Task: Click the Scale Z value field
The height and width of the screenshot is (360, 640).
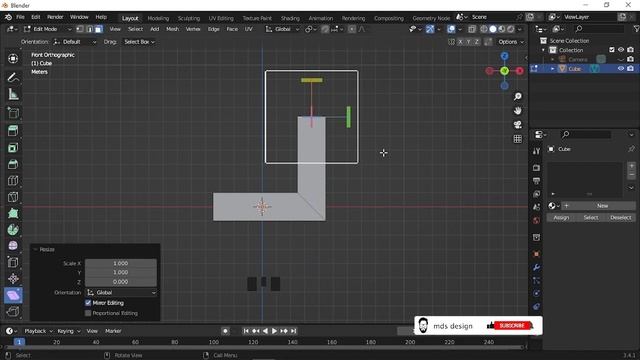Action: pos(121,282)
